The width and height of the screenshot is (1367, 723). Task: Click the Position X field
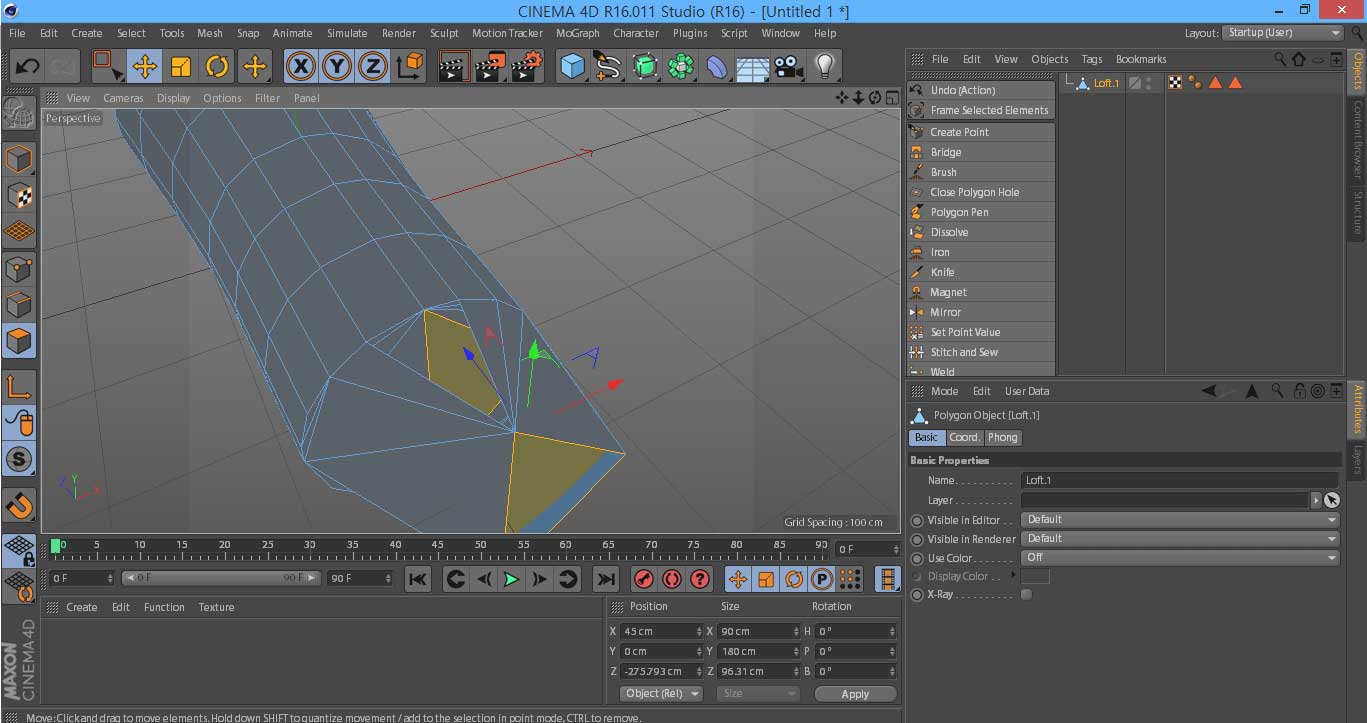coord(662,631)
